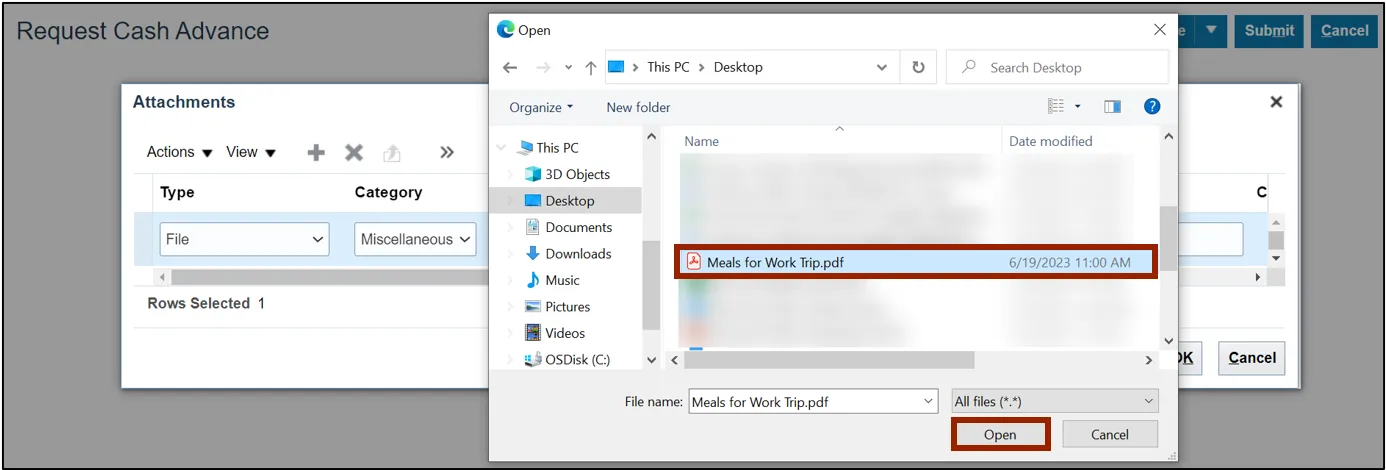Click the Up one level arrow
Viewport: 1386px width, 470px height.
coord(591,68)
